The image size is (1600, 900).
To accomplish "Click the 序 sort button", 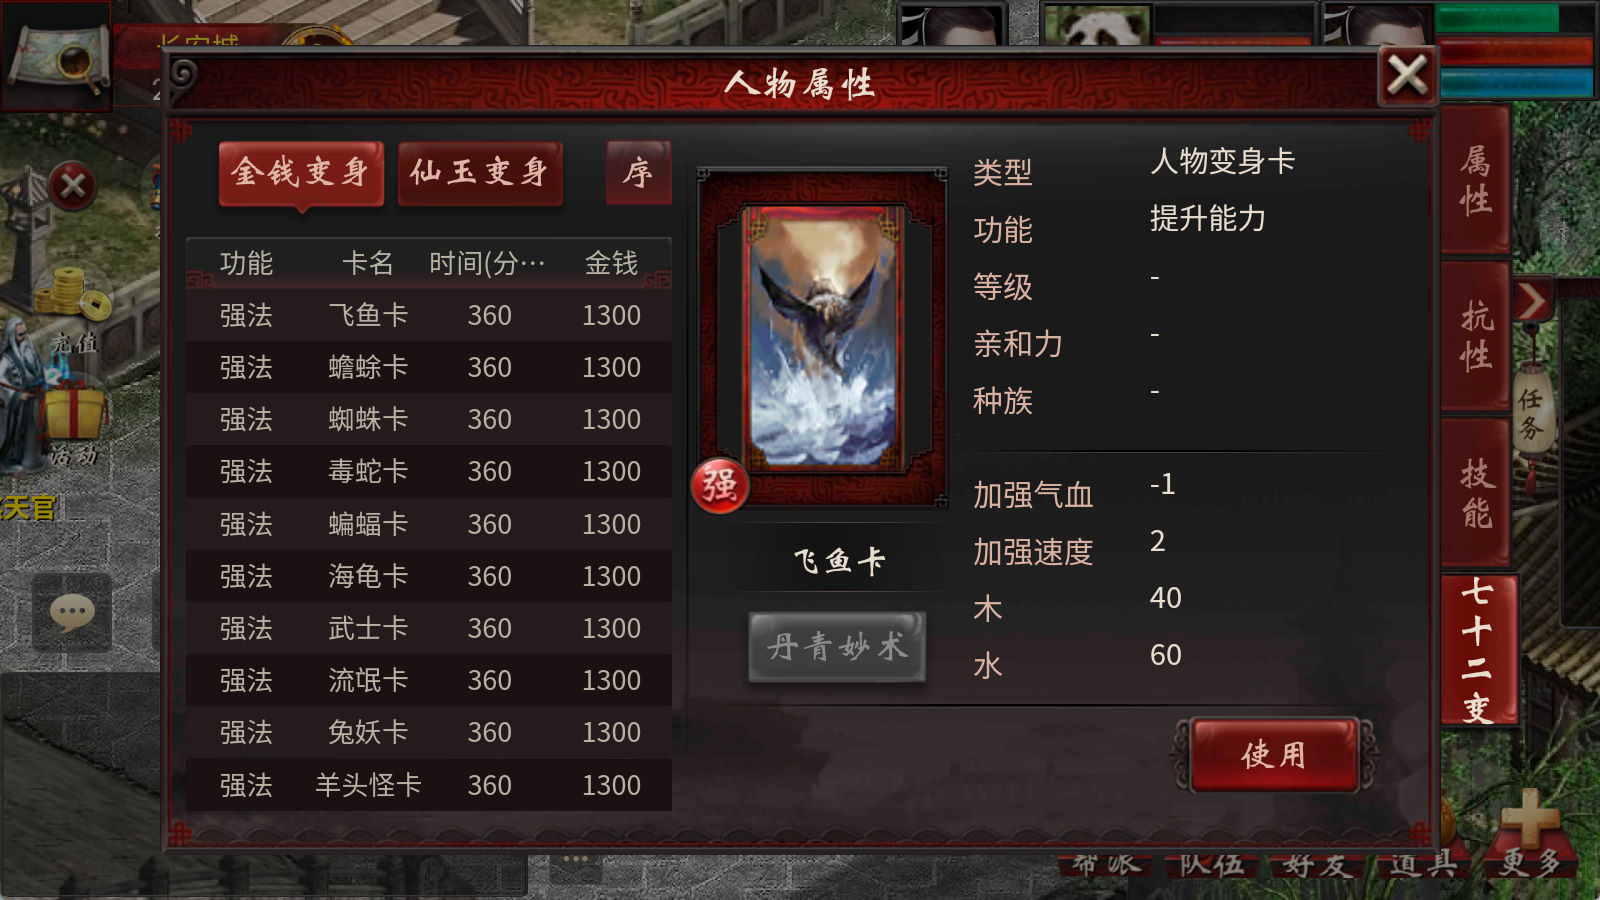I will pos(638,173).
